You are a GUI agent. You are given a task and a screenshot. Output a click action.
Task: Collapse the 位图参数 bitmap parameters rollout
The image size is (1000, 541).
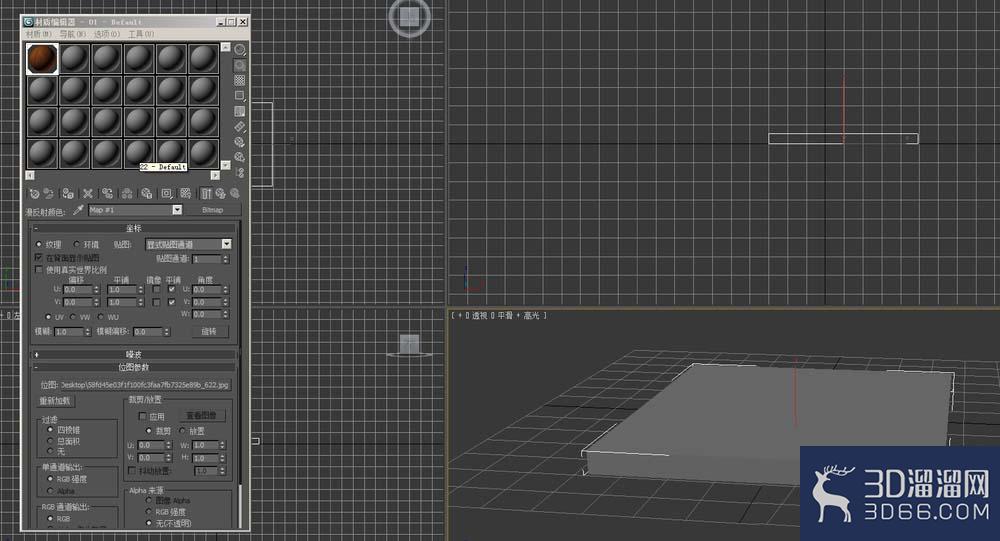tap(134, 367)
